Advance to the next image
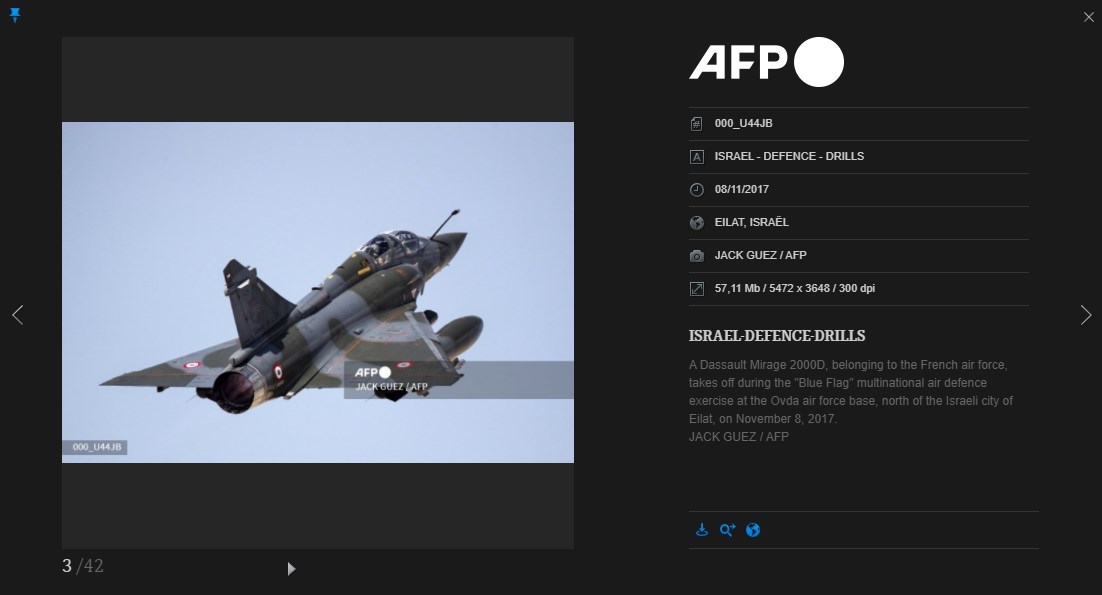 (x=1085, y=315)
